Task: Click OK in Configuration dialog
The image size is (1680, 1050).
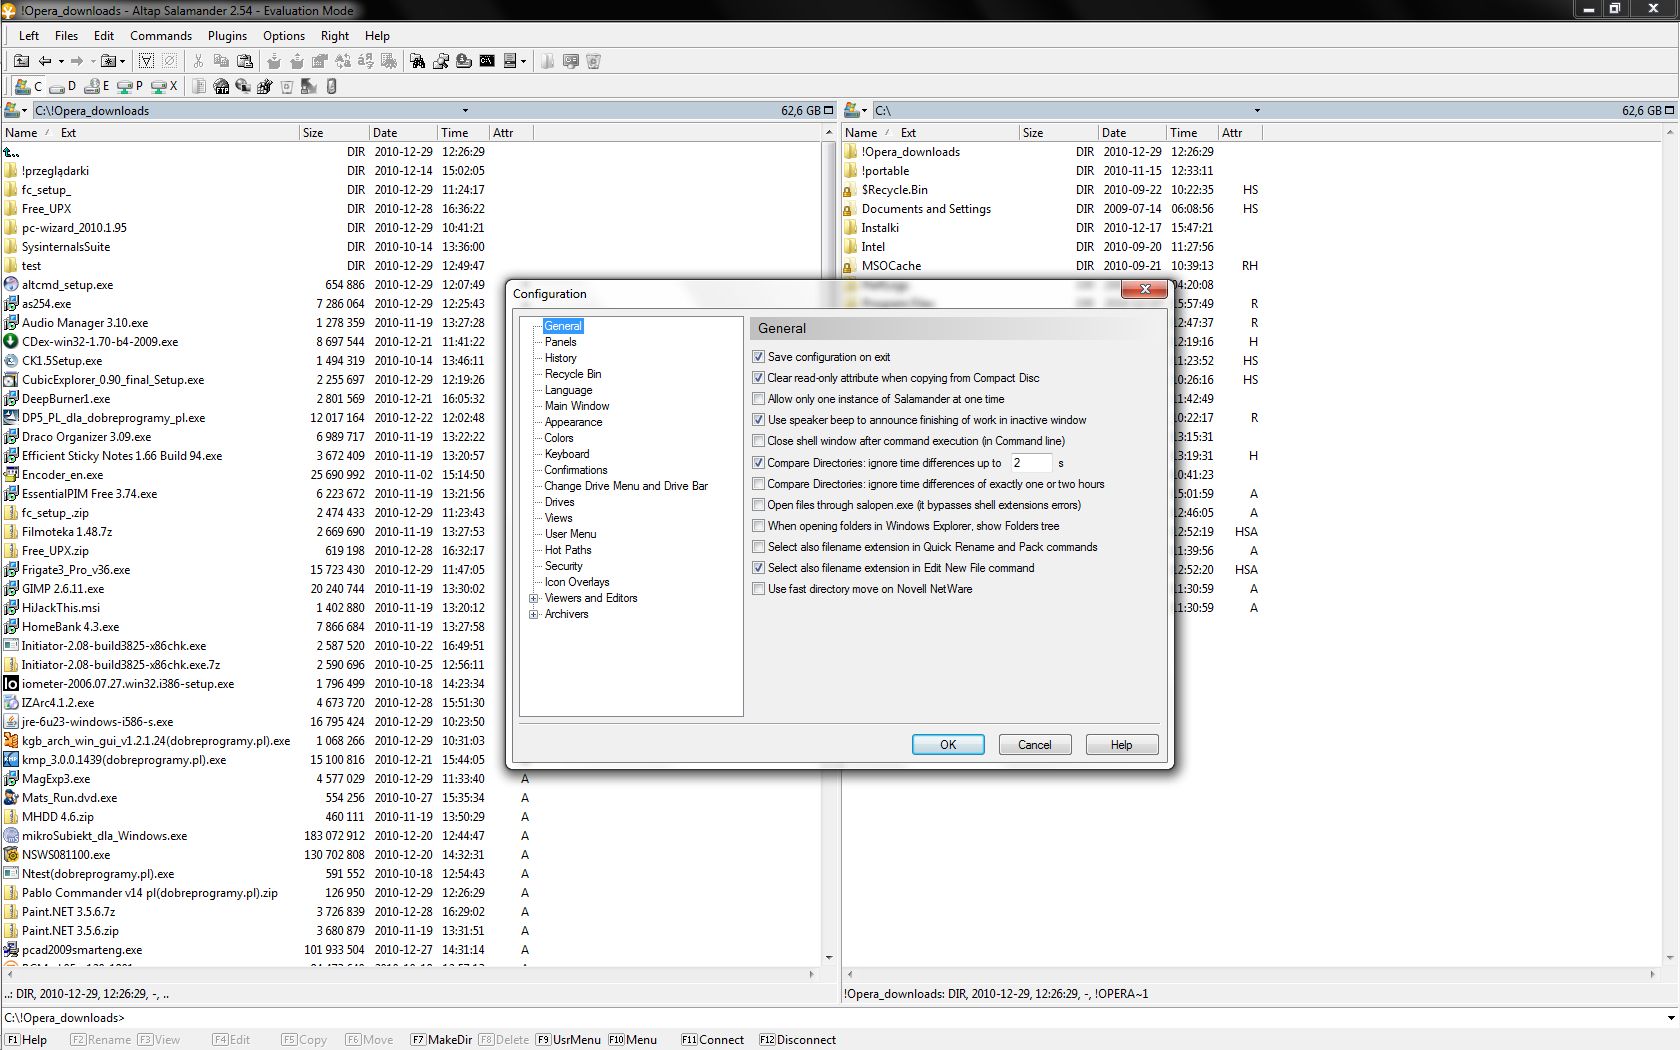Action: (948, 745)
